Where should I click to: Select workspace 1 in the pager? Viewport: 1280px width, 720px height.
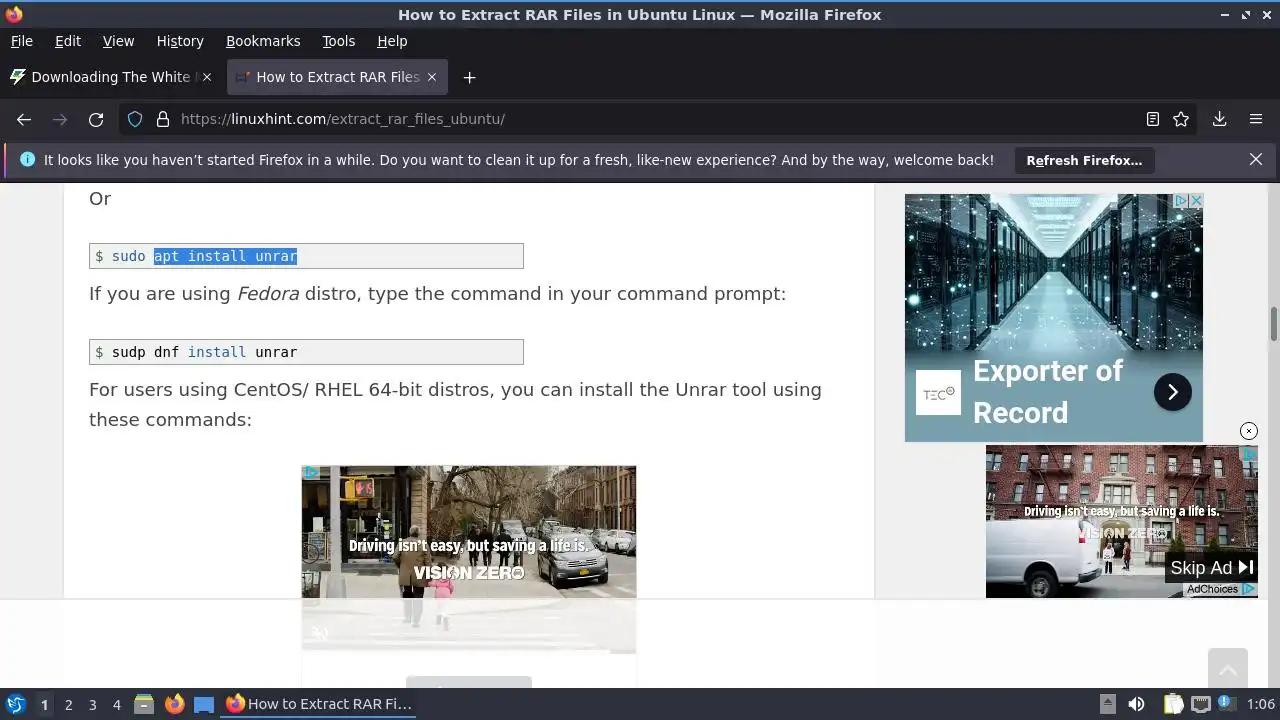pyautogui.click(x=44, y=704)
